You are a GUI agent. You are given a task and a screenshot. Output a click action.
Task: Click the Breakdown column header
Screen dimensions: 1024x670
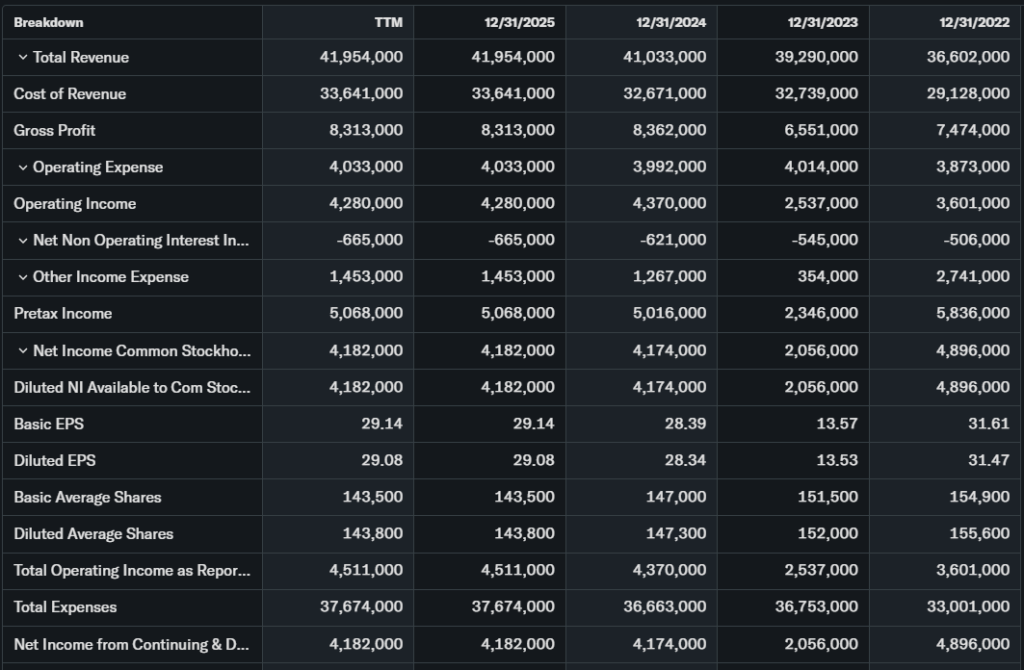(49, 22)
